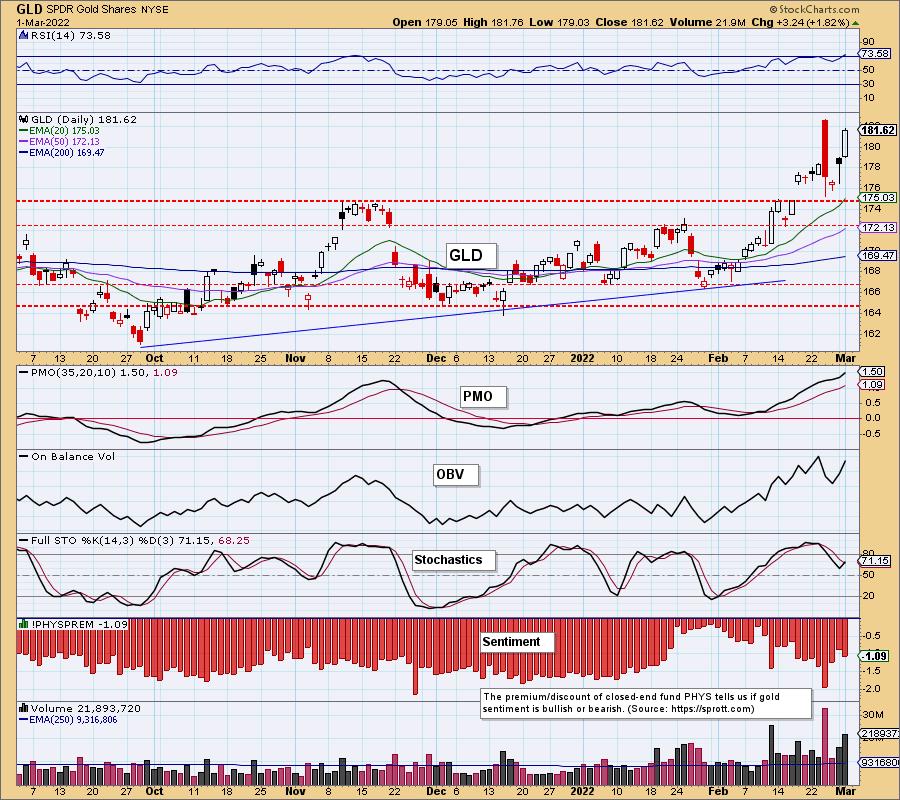Screen dimensions: 900x800
Task: Click the 71.15 stochastic value tag
Action: pyautogui.click(x=874, y=561)
